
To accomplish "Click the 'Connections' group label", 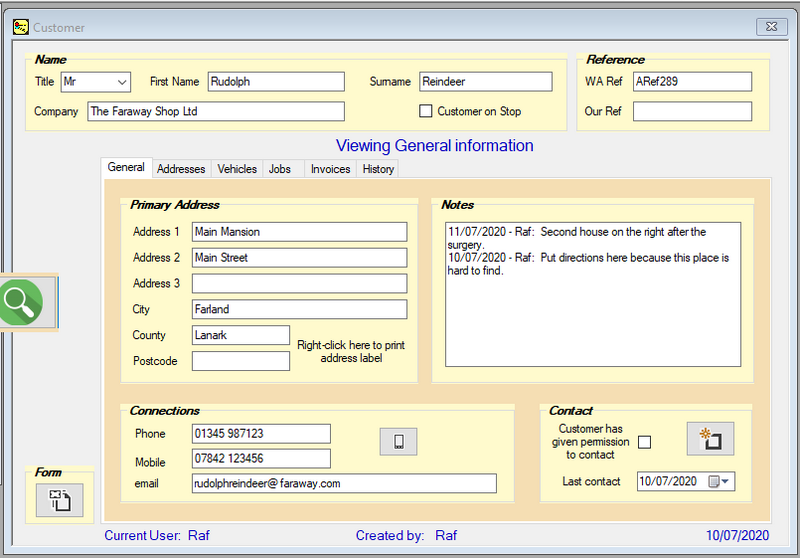I will pos(164,411).
